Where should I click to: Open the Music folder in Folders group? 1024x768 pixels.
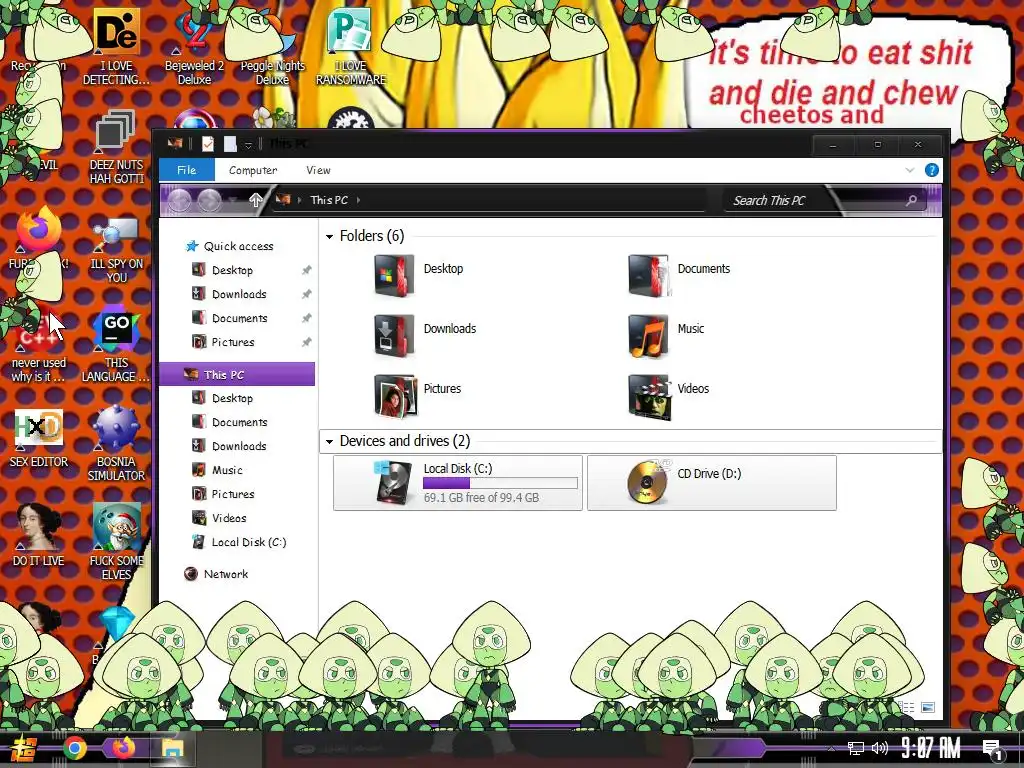[666, 335]
